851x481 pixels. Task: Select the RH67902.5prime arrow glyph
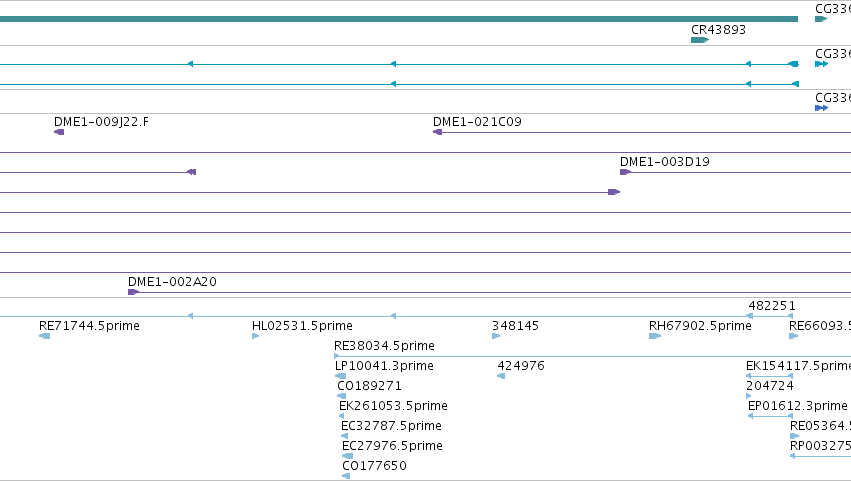coord(655,336)
